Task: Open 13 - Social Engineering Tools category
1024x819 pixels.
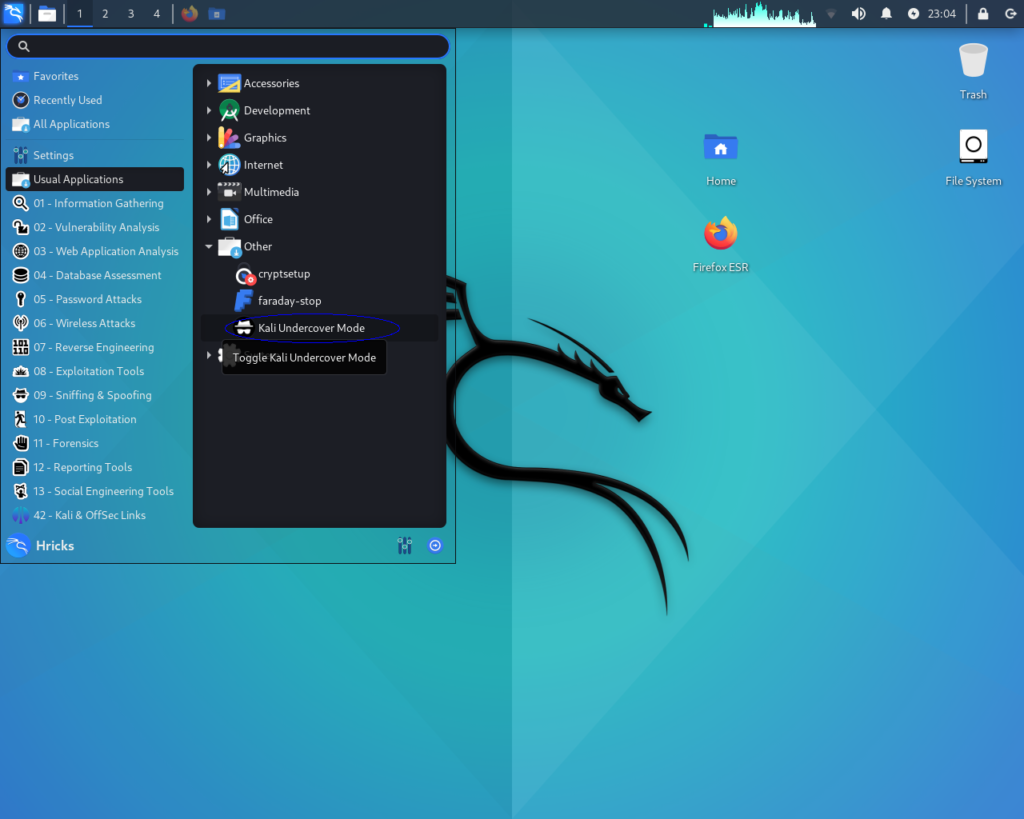Action: pos(95,491)
